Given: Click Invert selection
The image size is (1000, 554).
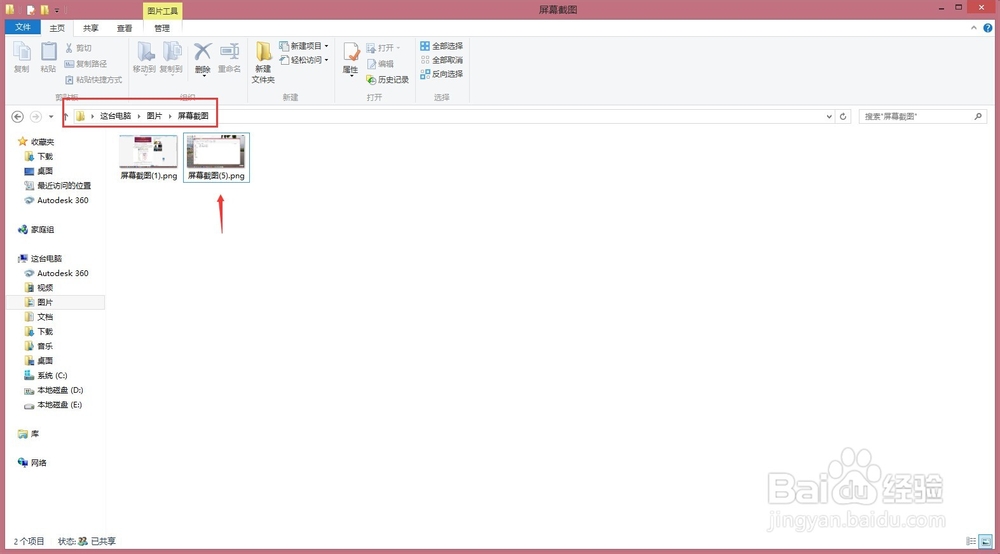Looking at the screenshot, I should (441, 74).
